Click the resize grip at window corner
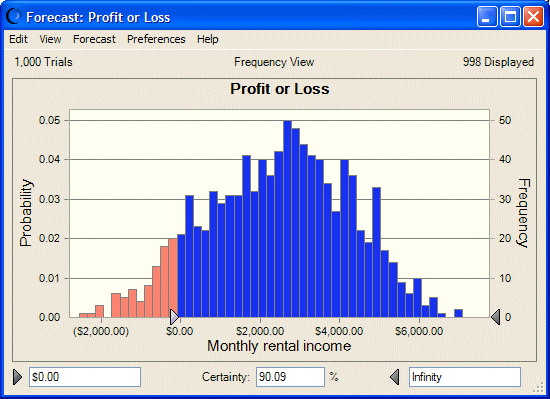This screenshot has height=399, width=550. point(538,387)
